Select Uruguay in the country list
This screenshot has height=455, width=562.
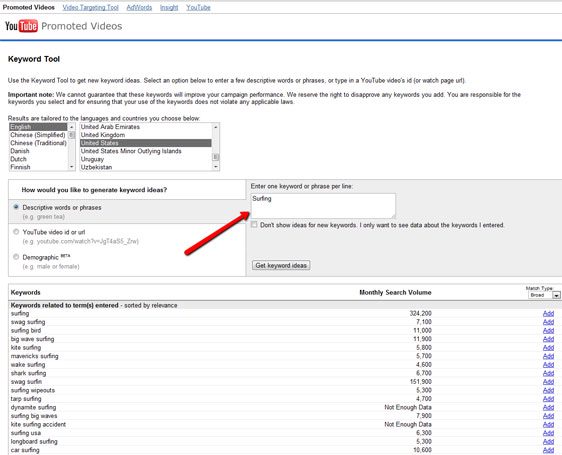pos(146,159)
